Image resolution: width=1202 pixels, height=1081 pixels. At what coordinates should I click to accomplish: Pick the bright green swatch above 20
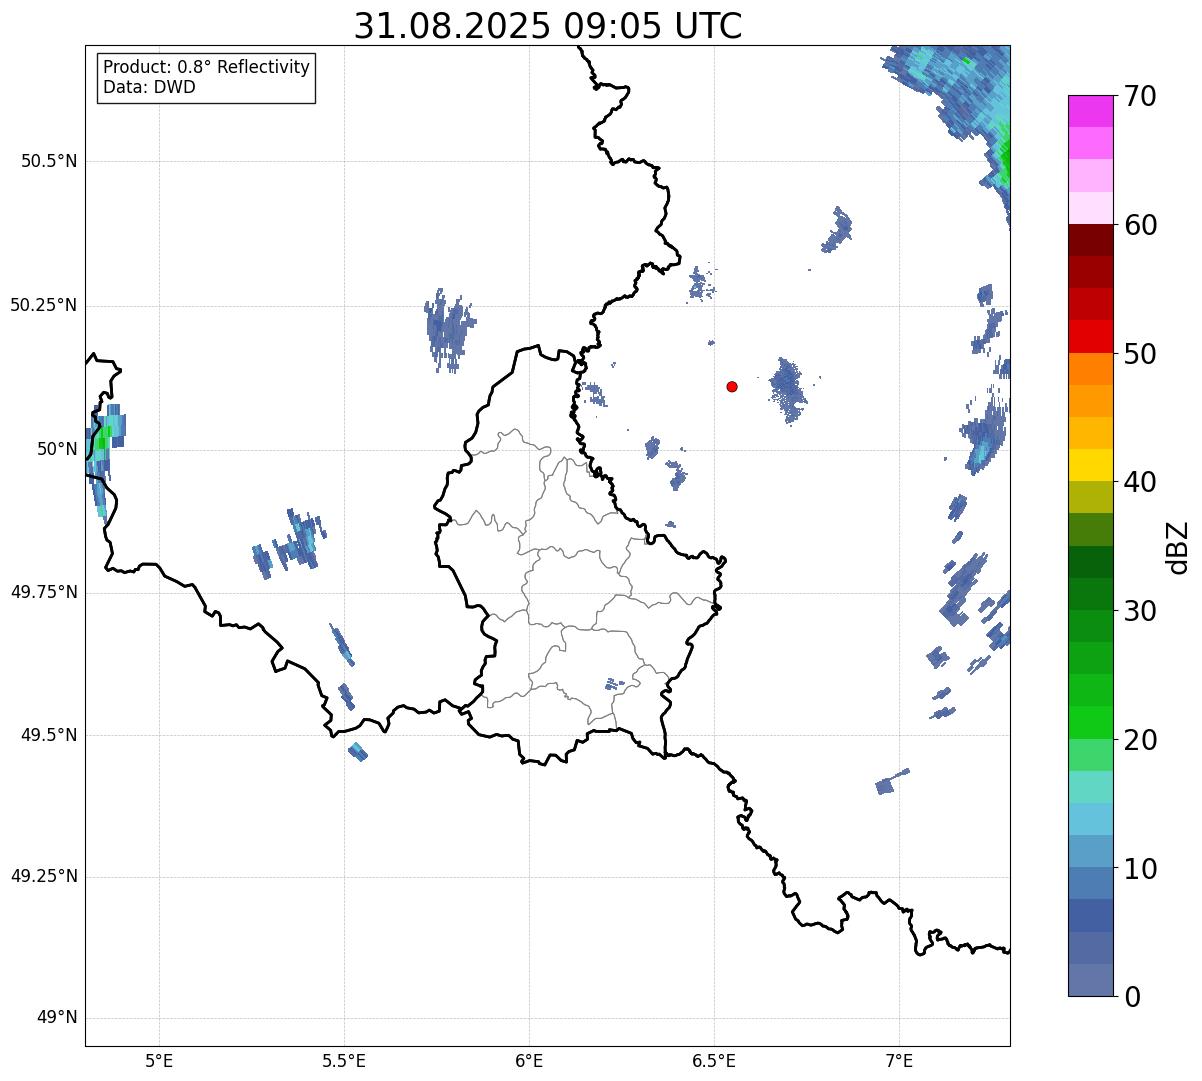coord(1090,723)
